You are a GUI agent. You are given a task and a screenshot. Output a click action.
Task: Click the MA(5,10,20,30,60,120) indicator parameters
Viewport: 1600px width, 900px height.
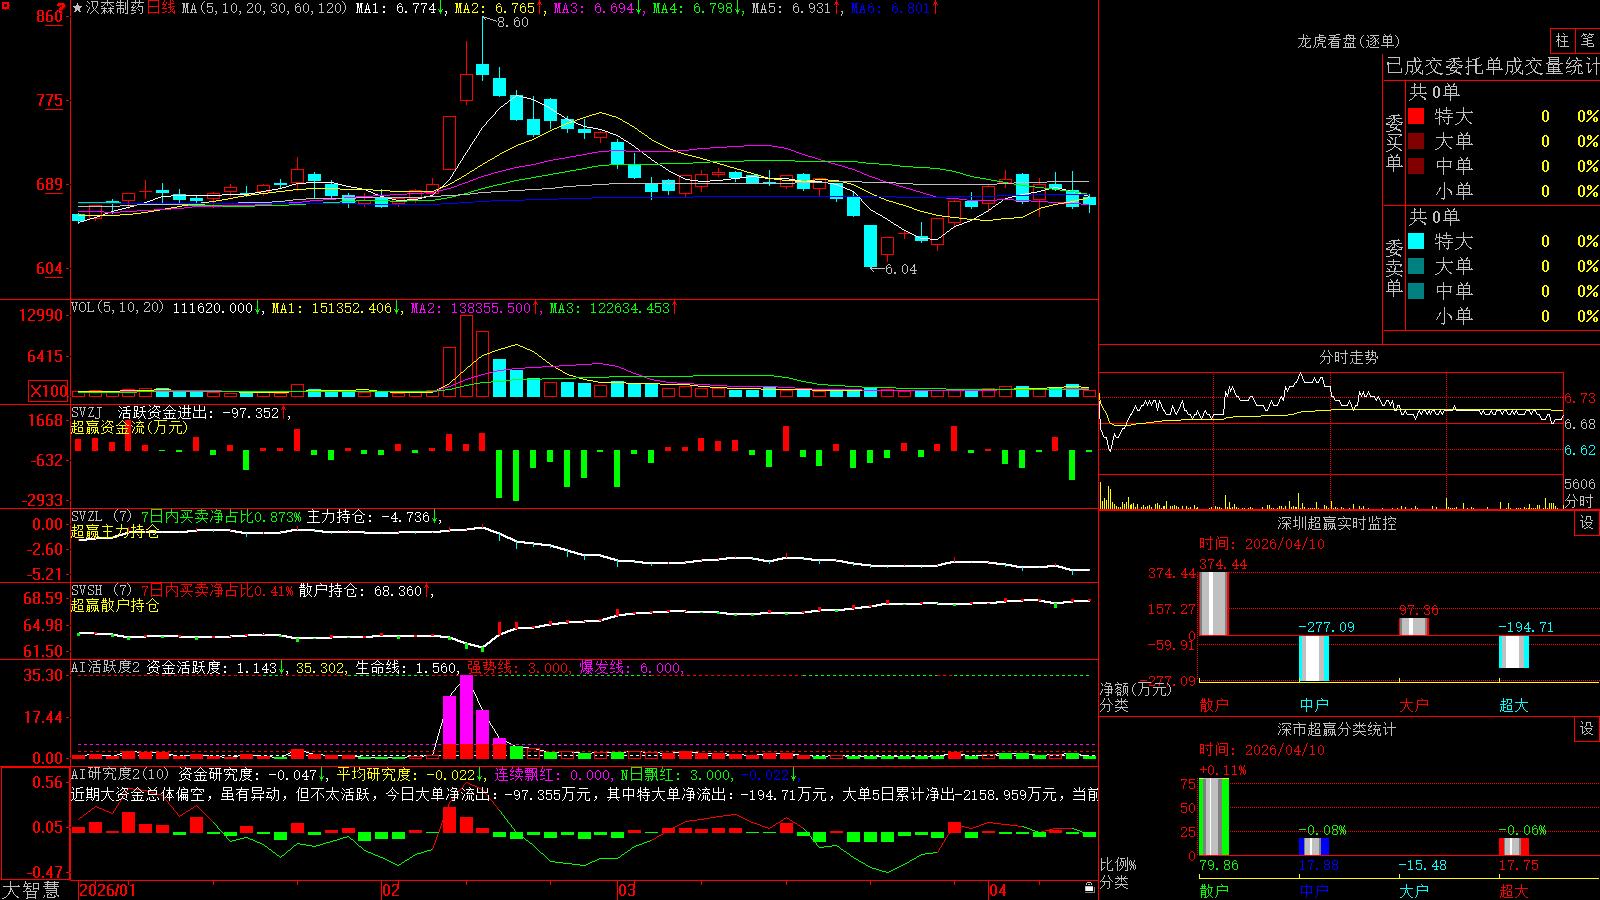pyautogui.click(x=264, y=8)
